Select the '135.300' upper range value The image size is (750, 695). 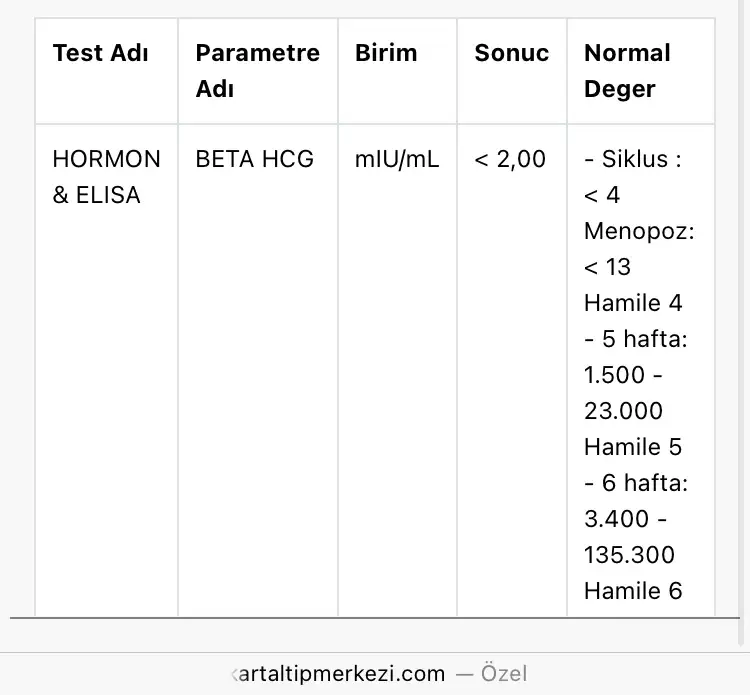tap(629, 555)
